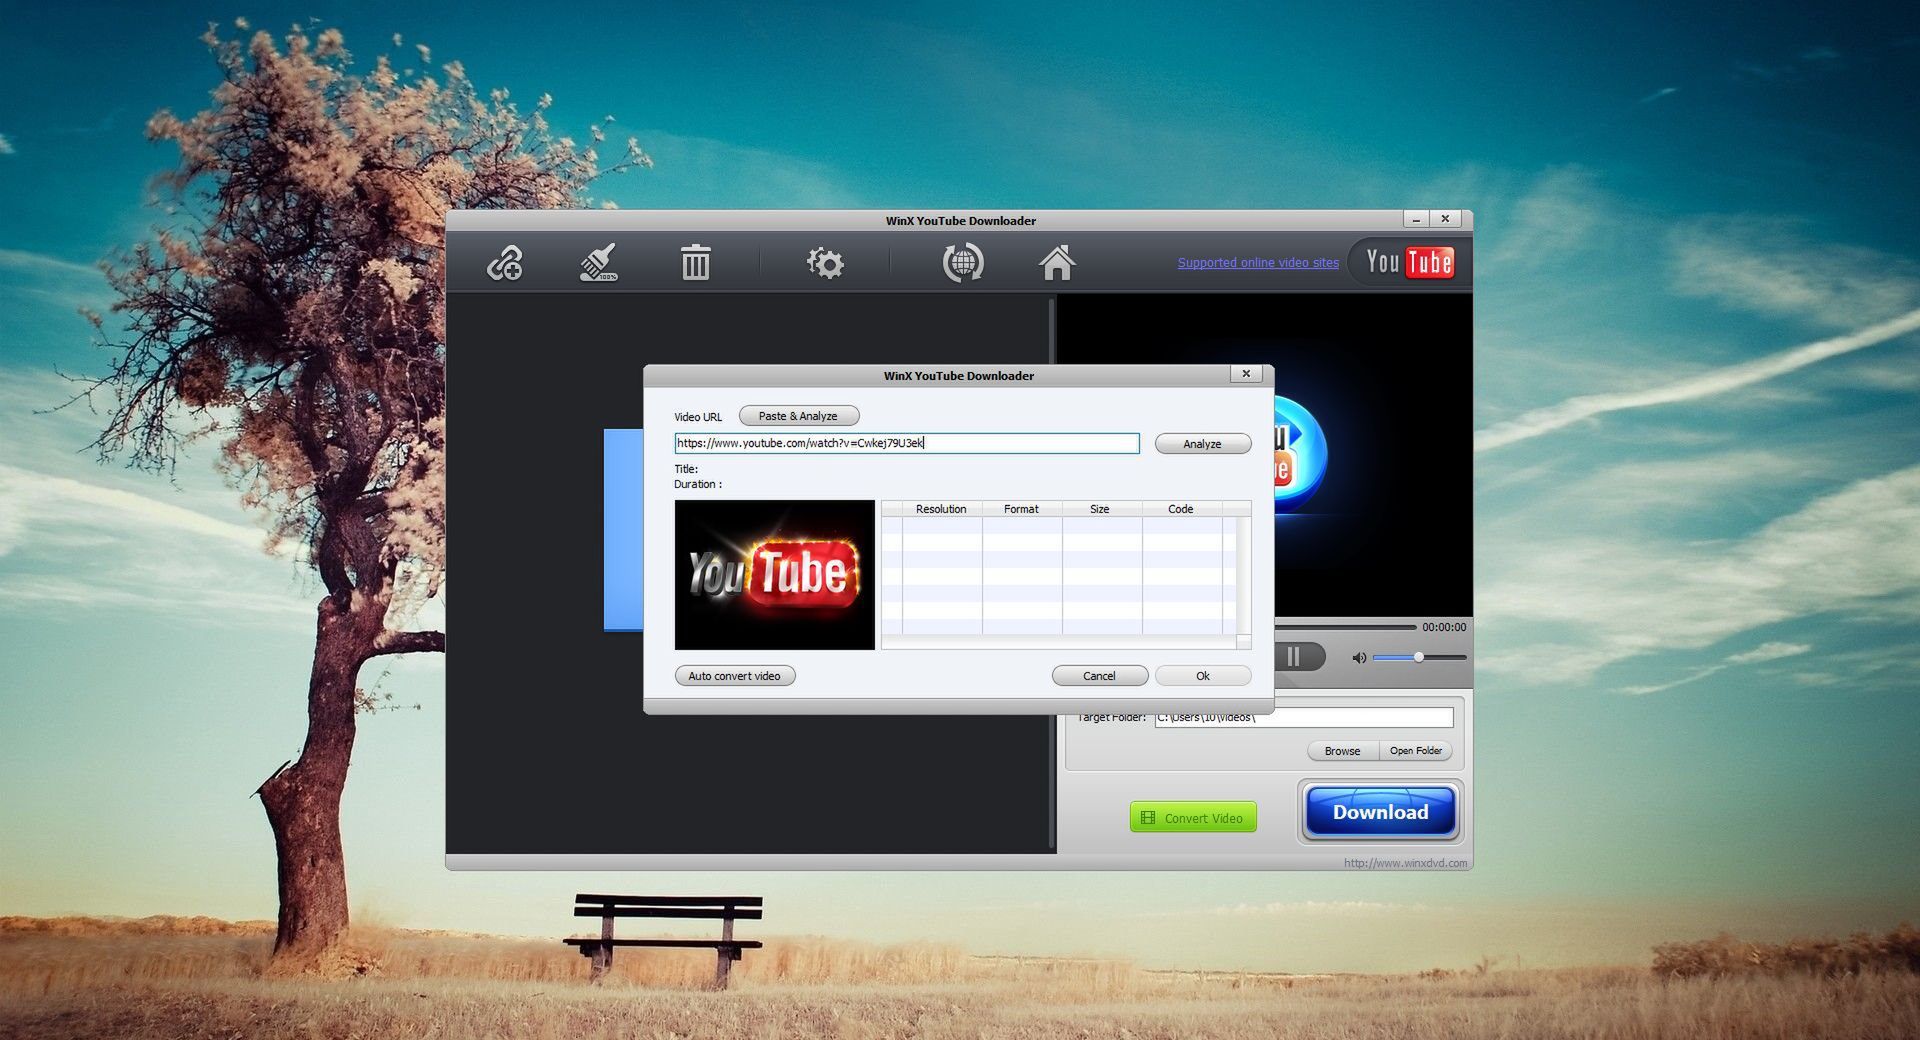This screenshot has width=1920, height=1040.
Task: Click the playback progress bar
Action: pos(1345,627)
